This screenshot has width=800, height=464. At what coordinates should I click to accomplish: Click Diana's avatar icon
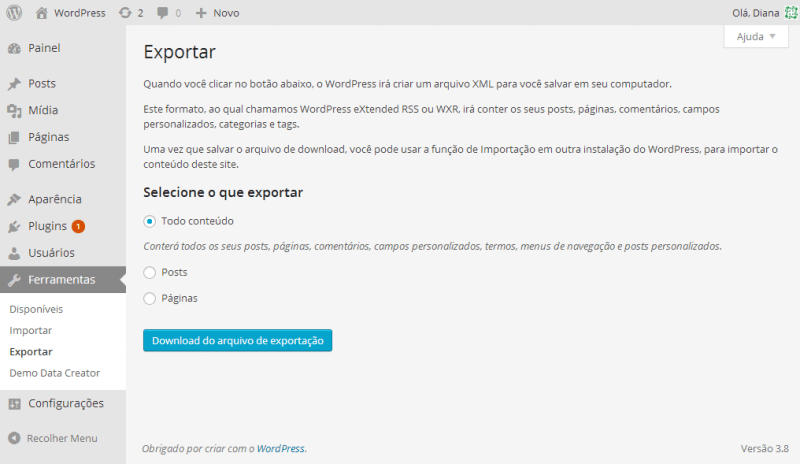click(791, 13)
